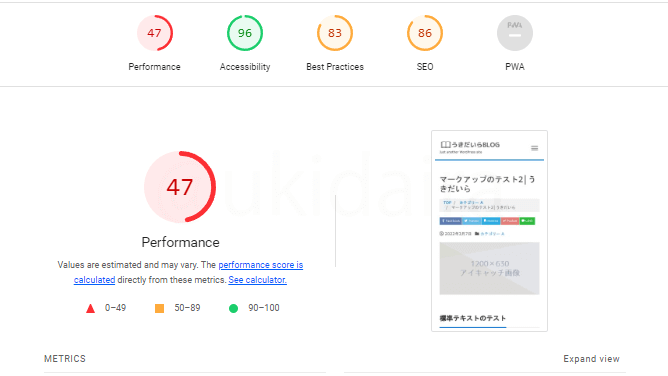The image size is (668, 376).
Task: Select the PWA category label
Action: [515, 67]
